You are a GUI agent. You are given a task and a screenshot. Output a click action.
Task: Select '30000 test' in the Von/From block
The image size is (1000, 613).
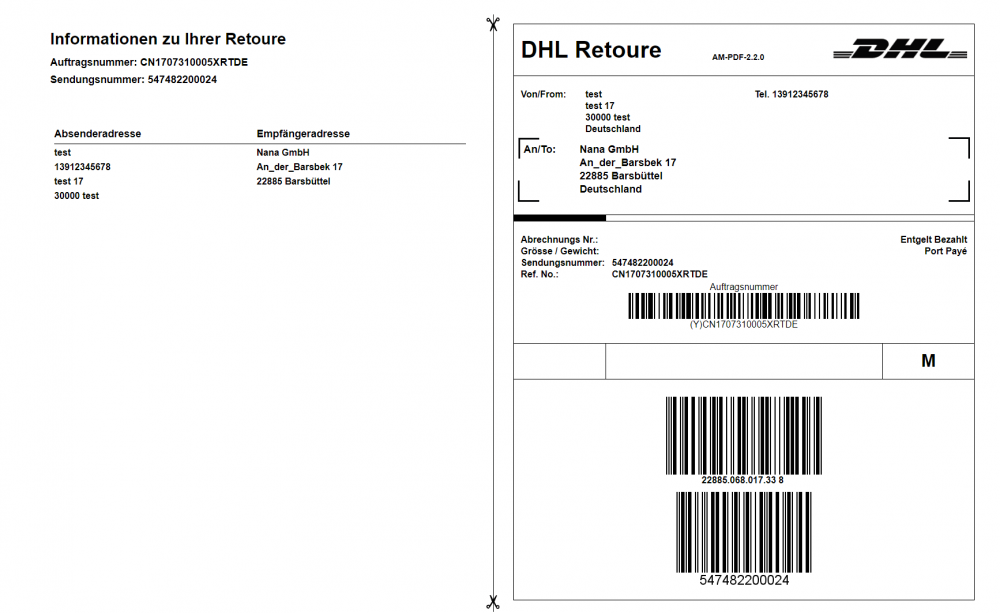click(607, 117)
